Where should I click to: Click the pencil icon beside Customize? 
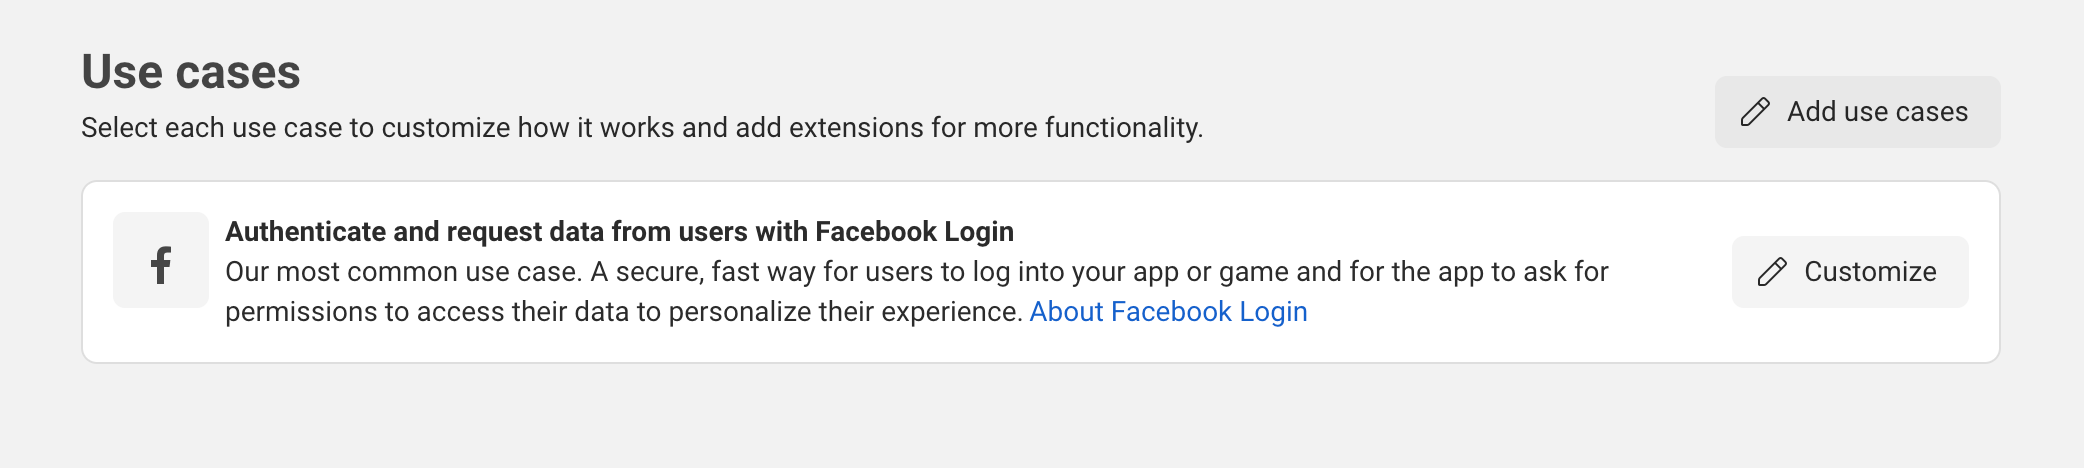click(1772, 272)
